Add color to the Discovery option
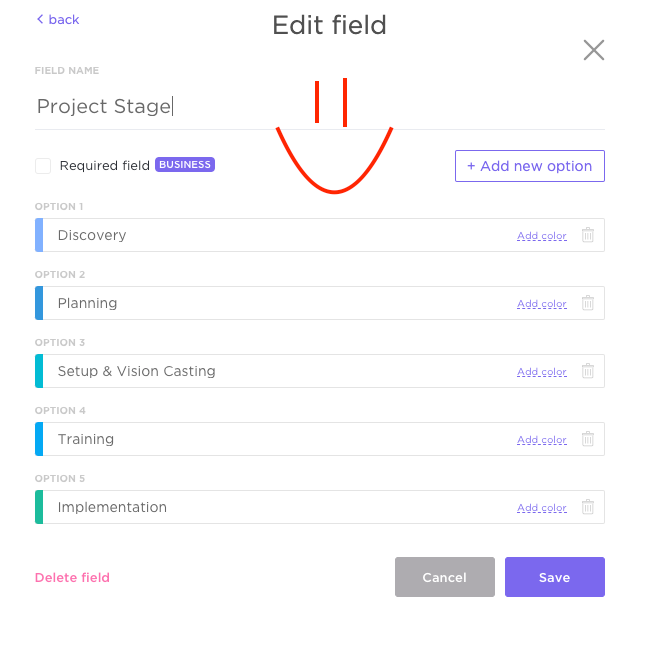Viewport: 646px width, 646px height. tap(542, 236)
